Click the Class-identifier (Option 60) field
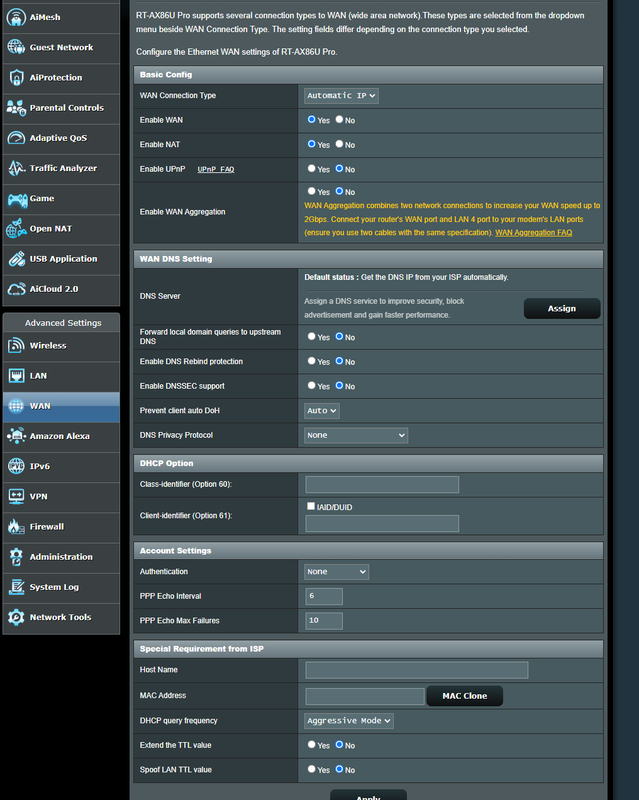639x800 pixels. pos(382,484)
